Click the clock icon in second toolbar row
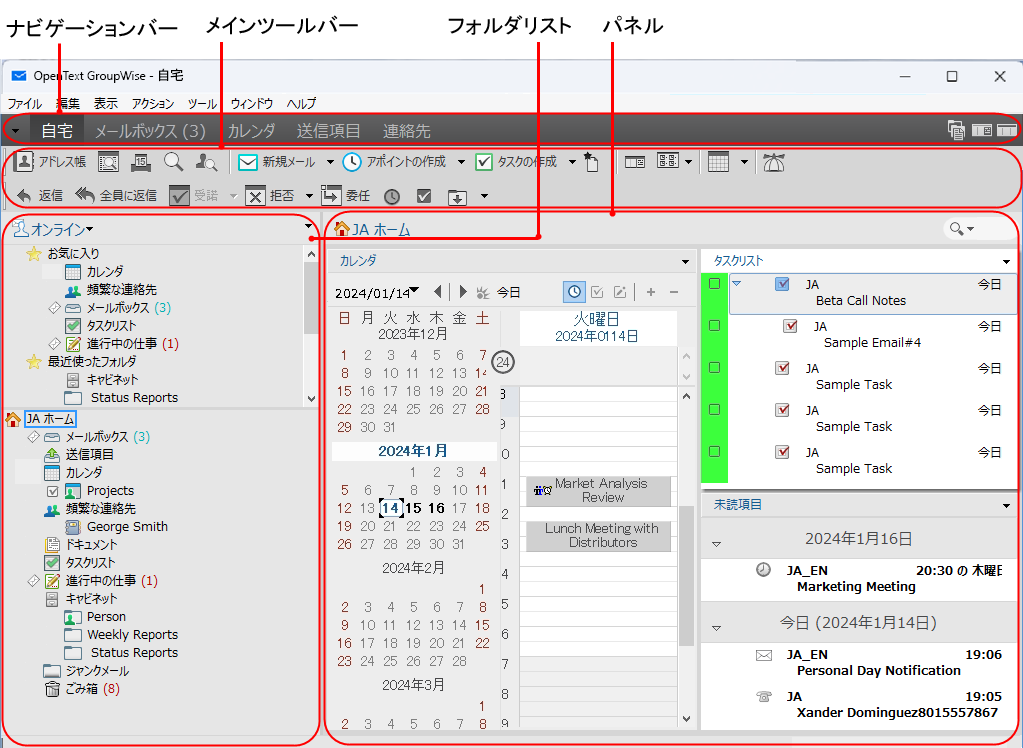 391,196
